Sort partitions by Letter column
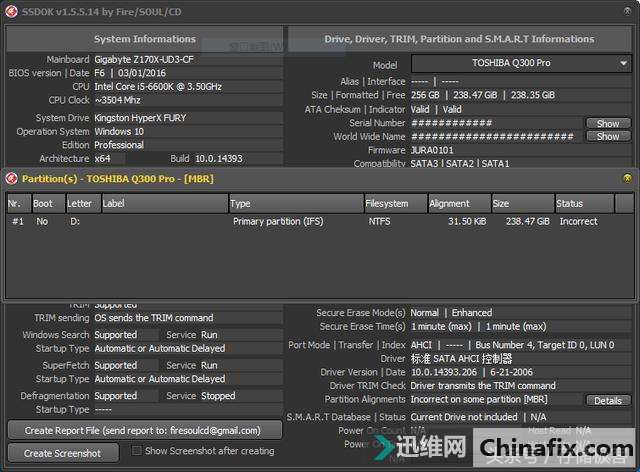The height and width of the screenshot is (472, 640). (83, 203)
